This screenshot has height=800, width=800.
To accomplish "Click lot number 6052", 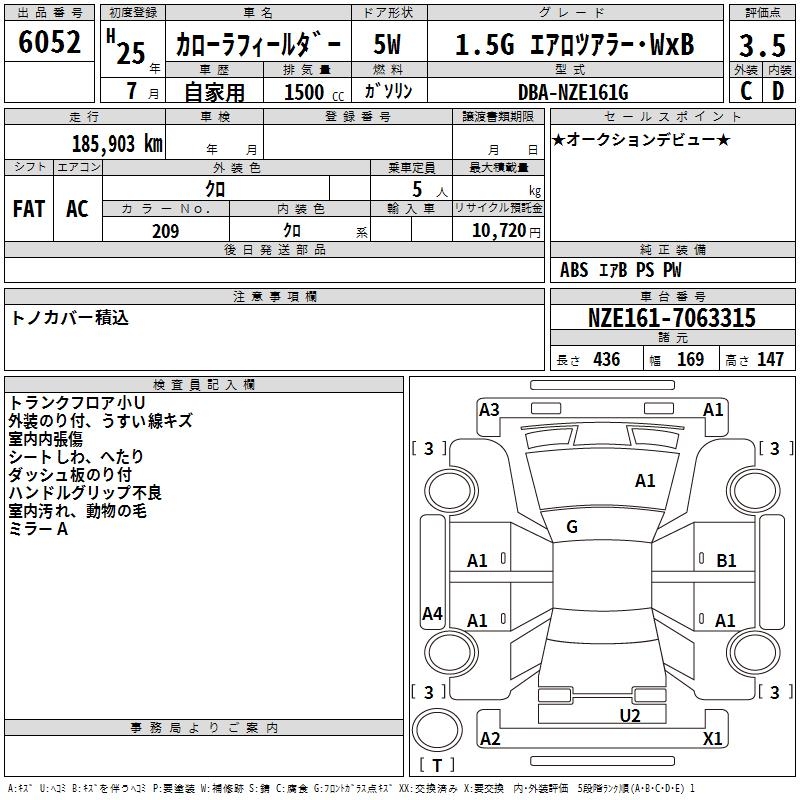I will point(50,43).
